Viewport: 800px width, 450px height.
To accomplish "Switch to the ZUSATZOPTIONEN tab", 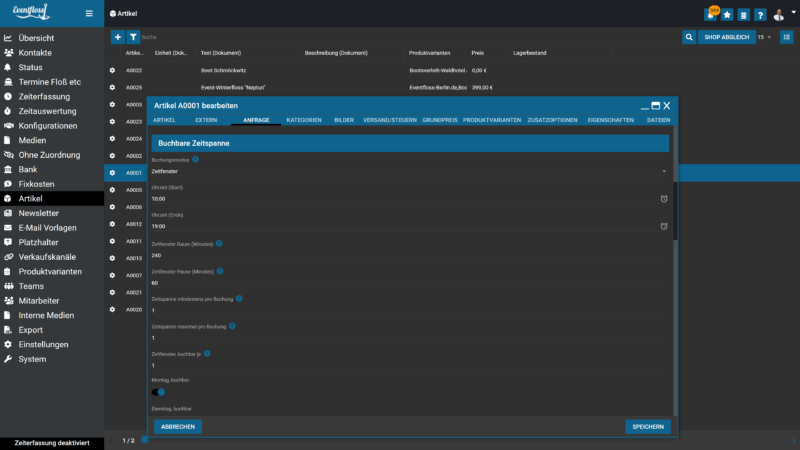I will 553,120.
